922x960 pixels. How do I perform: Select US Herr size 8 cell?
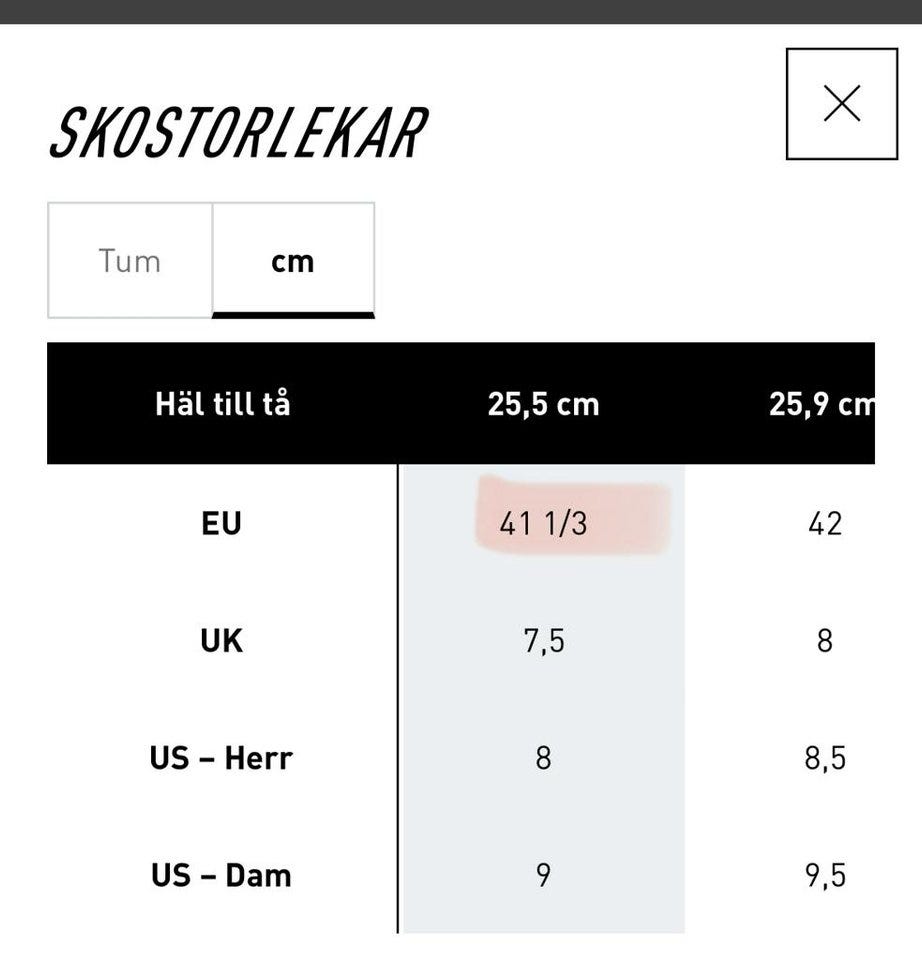(543, 758)
